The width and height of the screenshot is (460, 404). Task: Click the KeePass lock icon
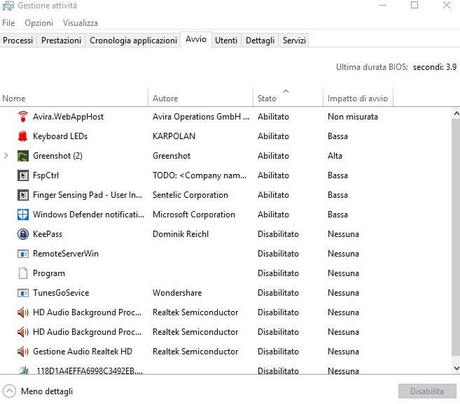(23, 234)
